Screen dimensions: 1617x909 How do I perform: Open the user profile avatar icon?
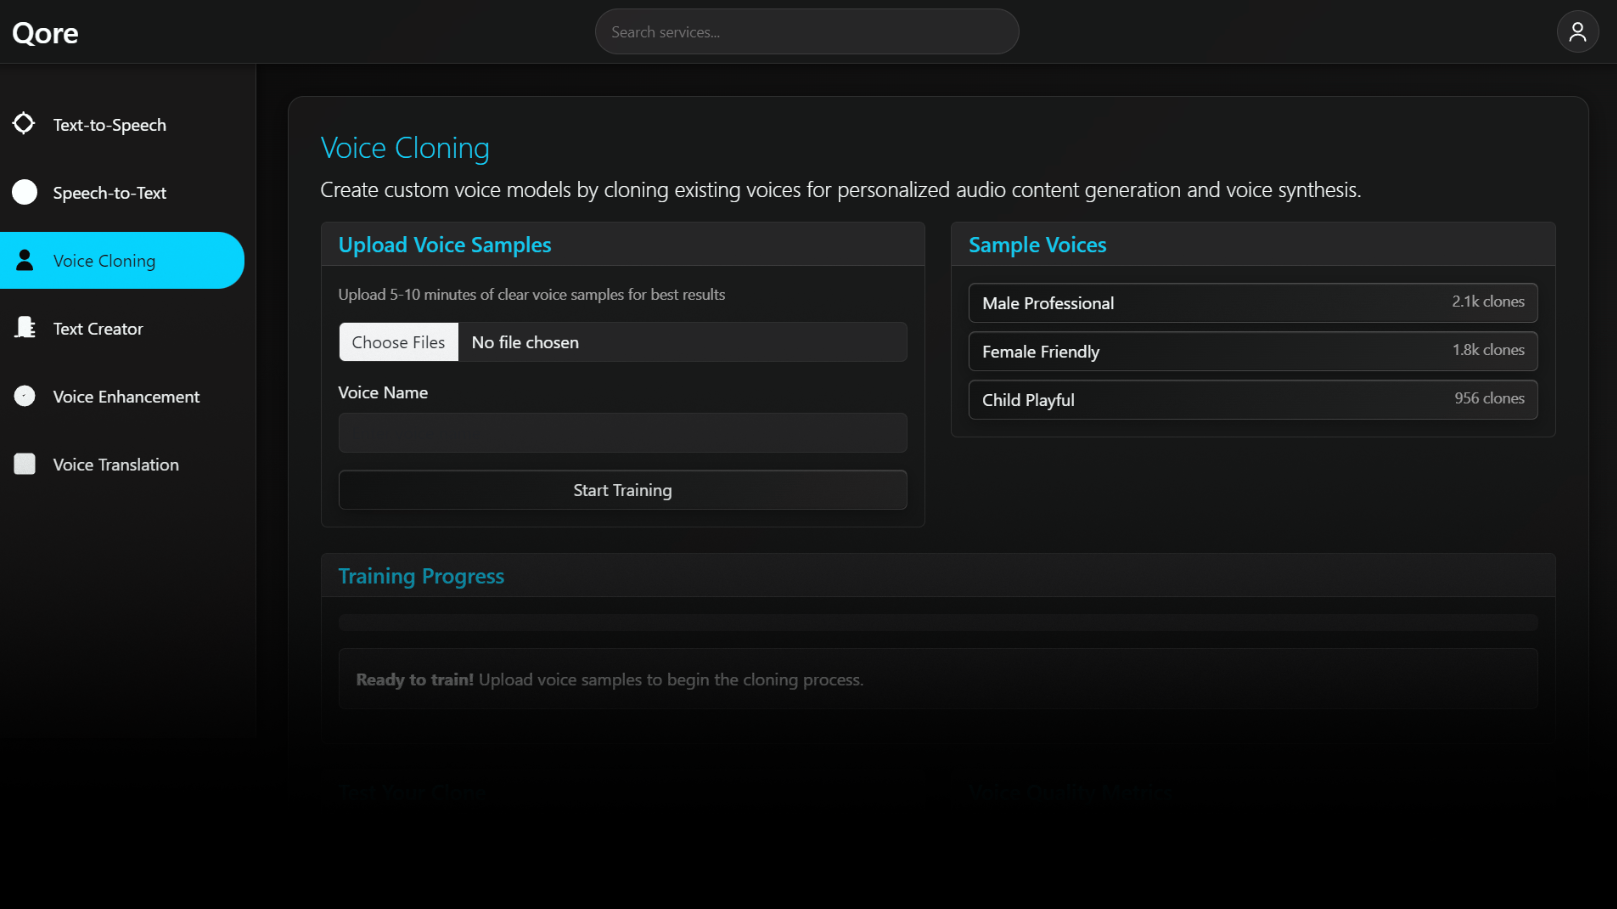[x=1577, y=32]
